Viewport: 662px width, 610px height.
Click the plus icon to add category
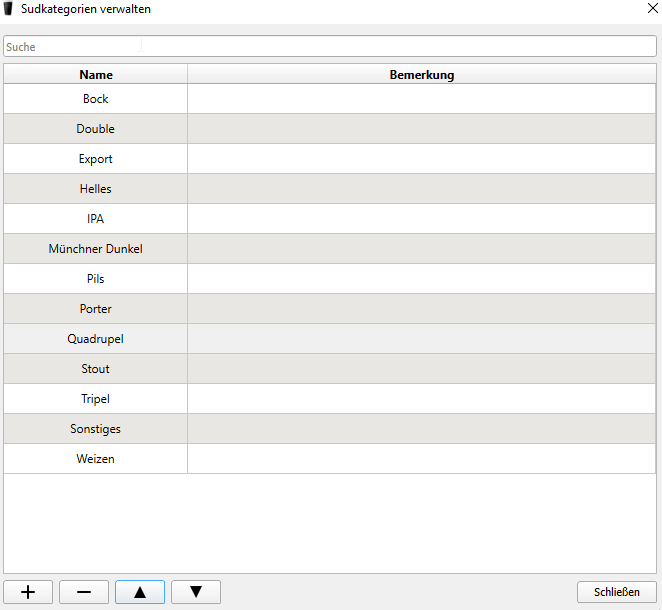coord(28,592)
